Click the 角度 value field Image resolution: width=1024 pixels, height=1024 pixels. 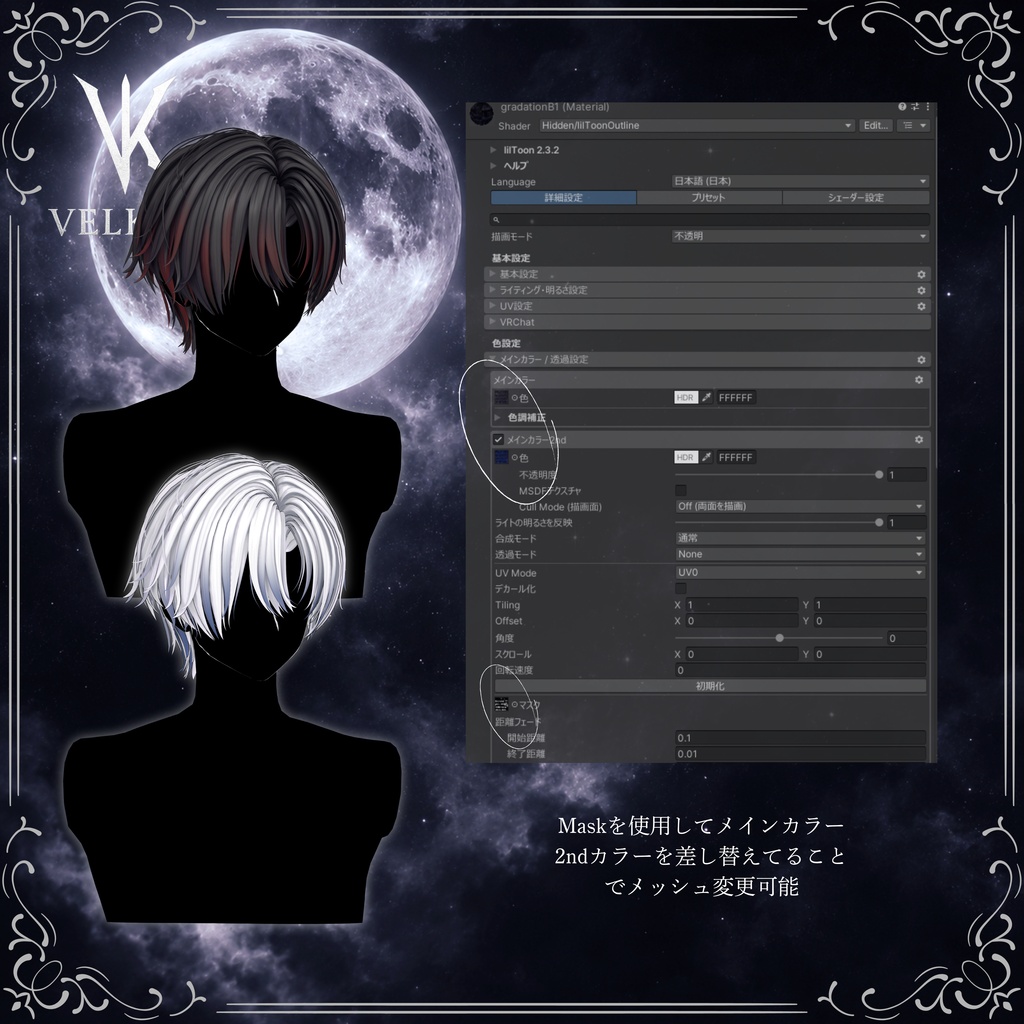[x=906, y=638]
